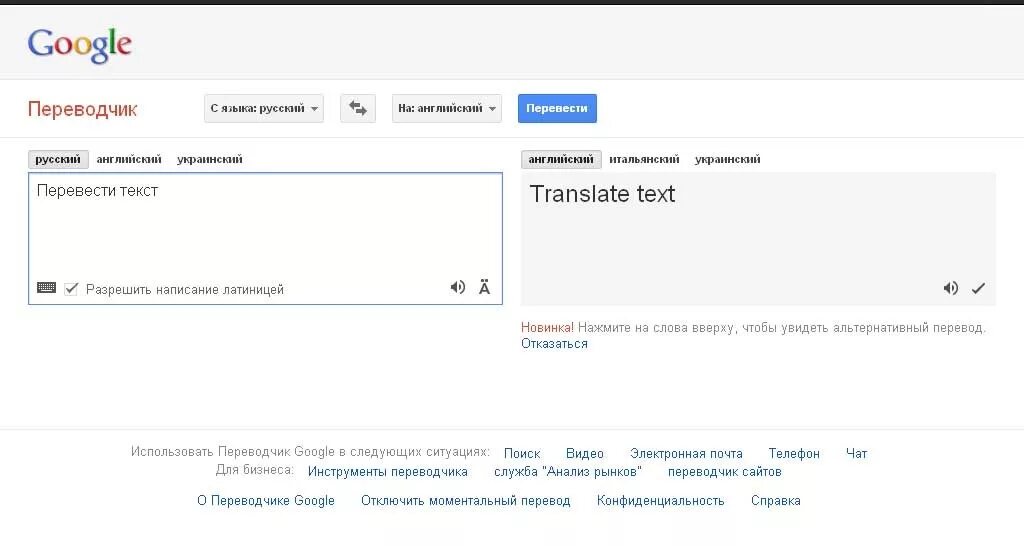Click inside the source text box
The width and height of the screenshot is (1024, 546).
point(265,238)
